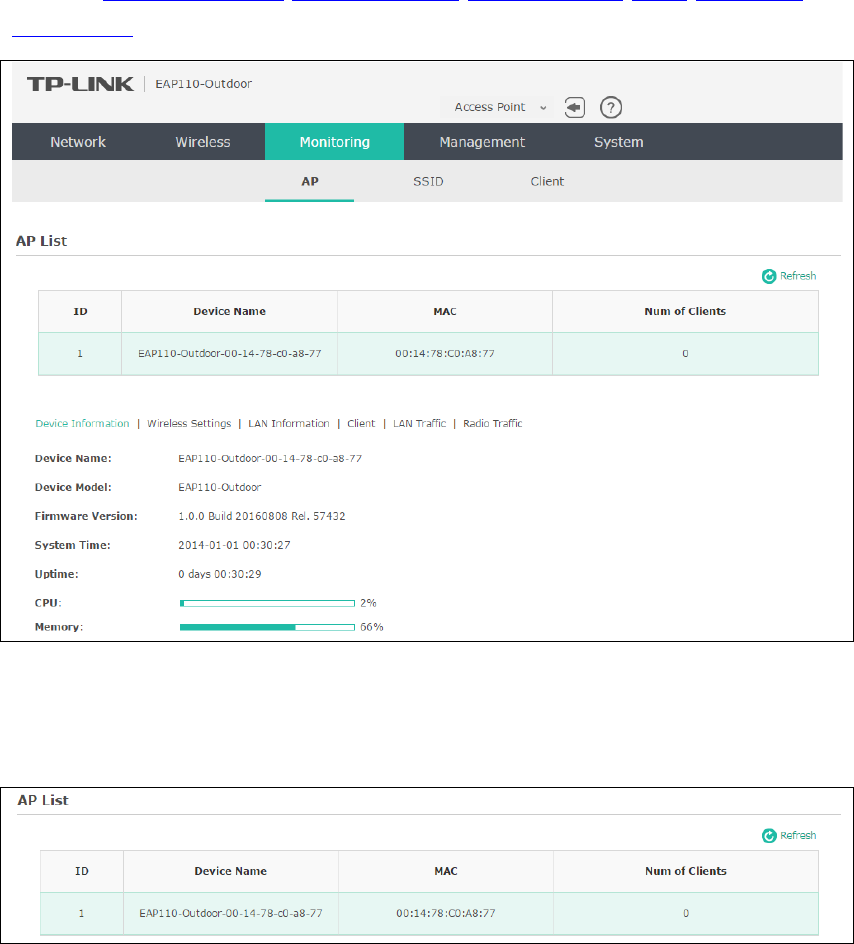Viewport: 854px width, 944px height.
Task: Select MAC 00:14:78:C0:A8:77 in first AP List
Action: pos(445,354)
